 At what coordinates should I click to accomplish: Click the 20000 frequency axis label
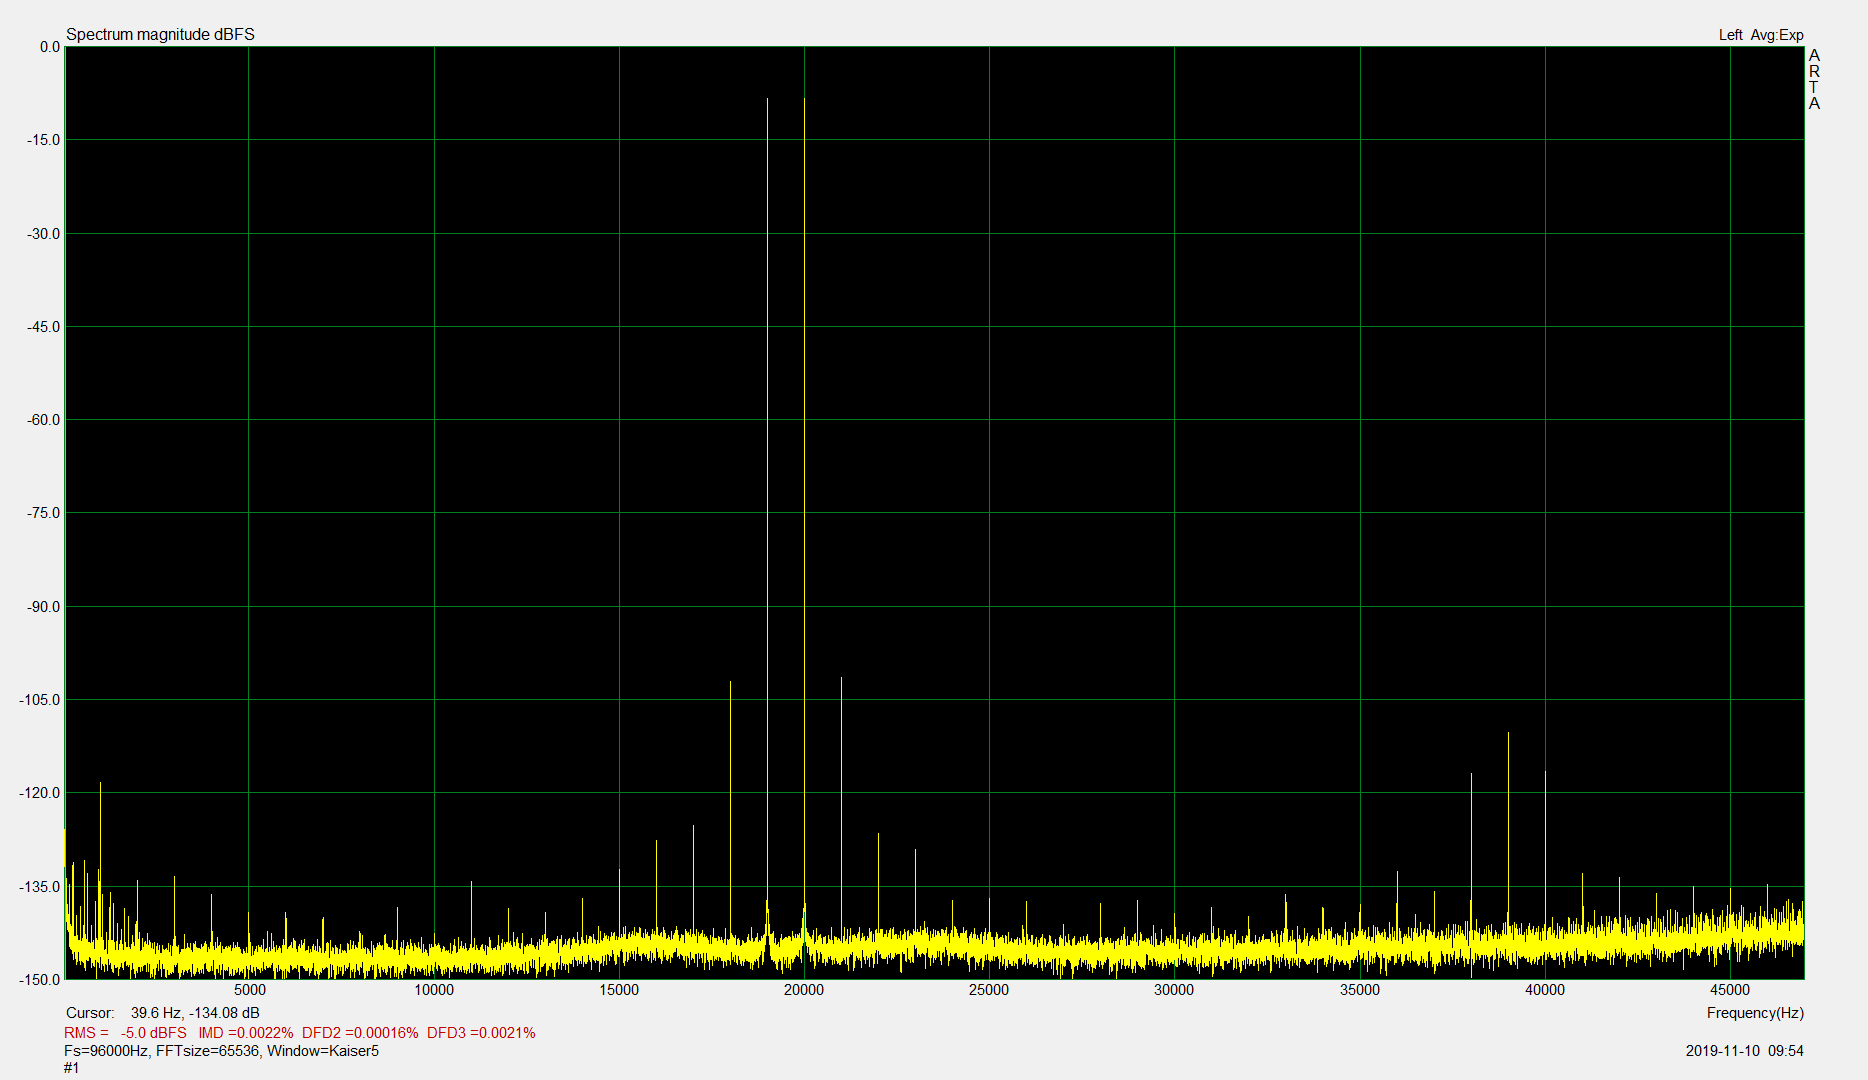coord(804,990)
